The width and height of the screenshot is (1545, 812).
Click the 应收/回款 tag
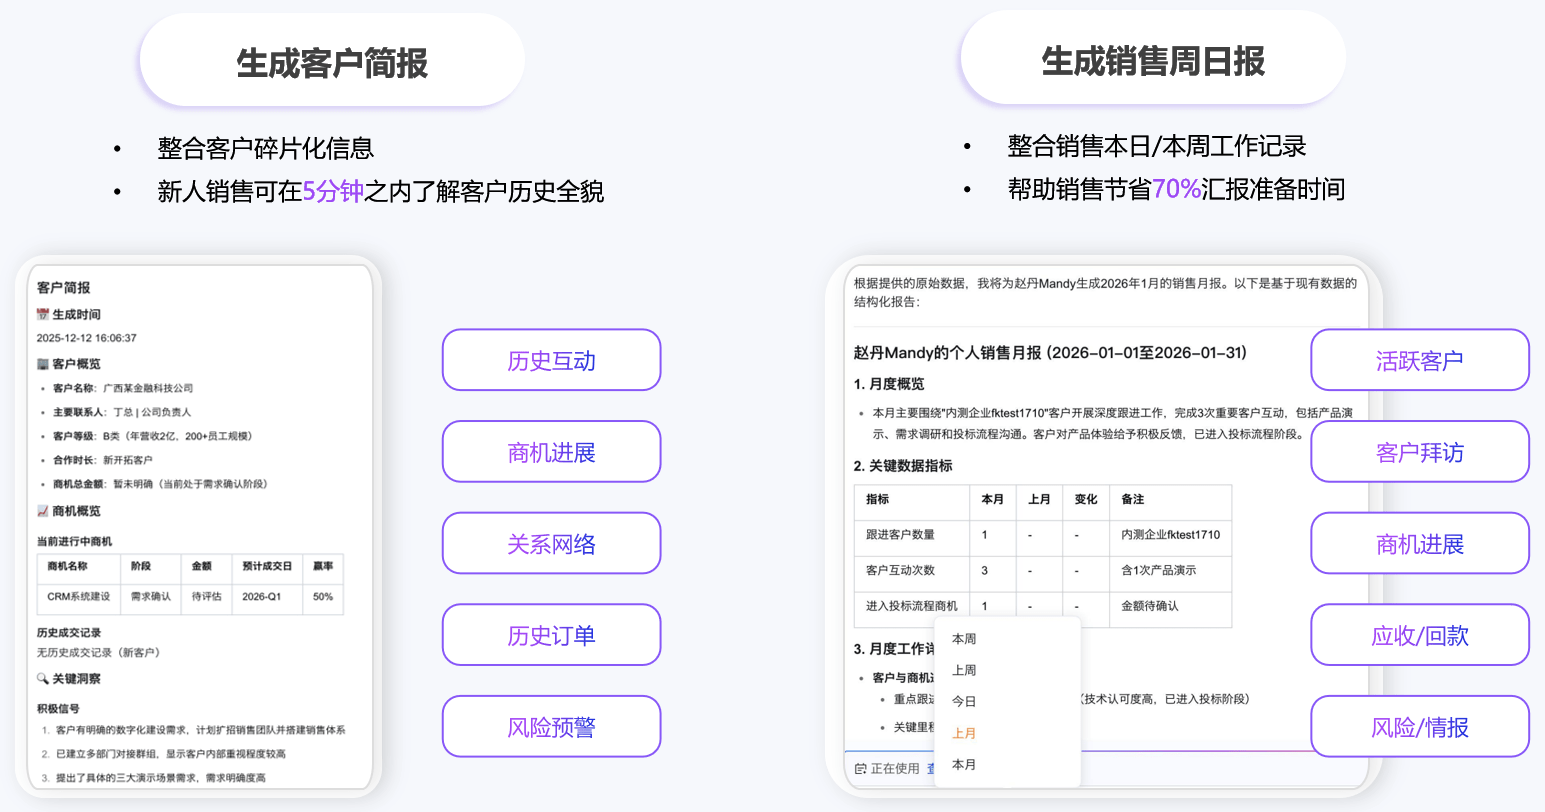(1419, 635)
